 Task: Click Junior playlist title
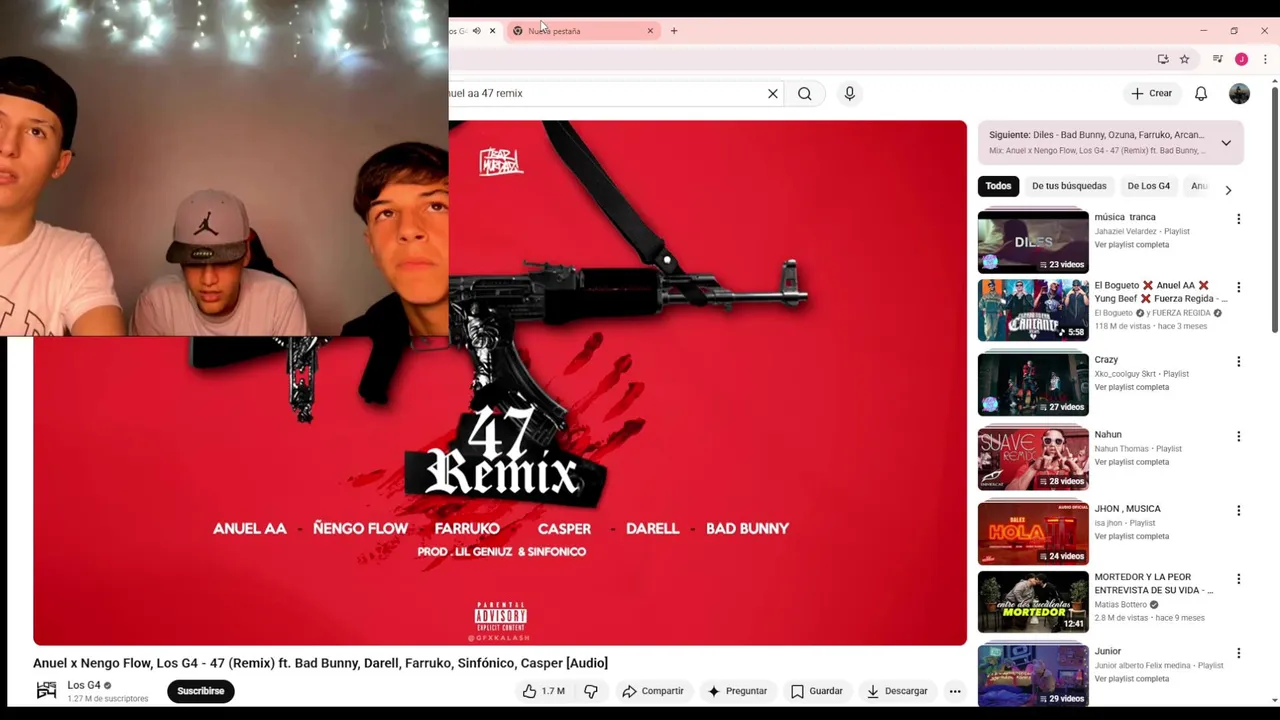click(x=1107, y=652)
